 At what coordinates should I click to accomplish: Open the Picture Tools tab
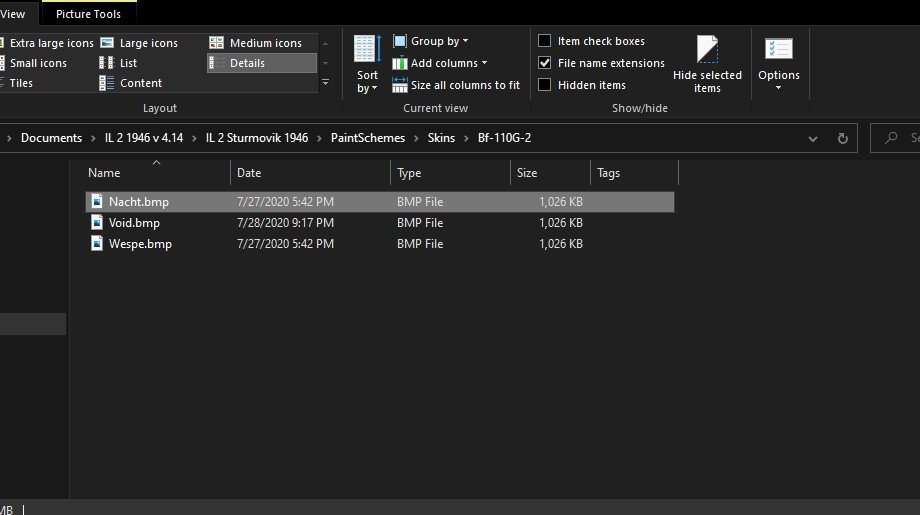click(x=89, y=13)
